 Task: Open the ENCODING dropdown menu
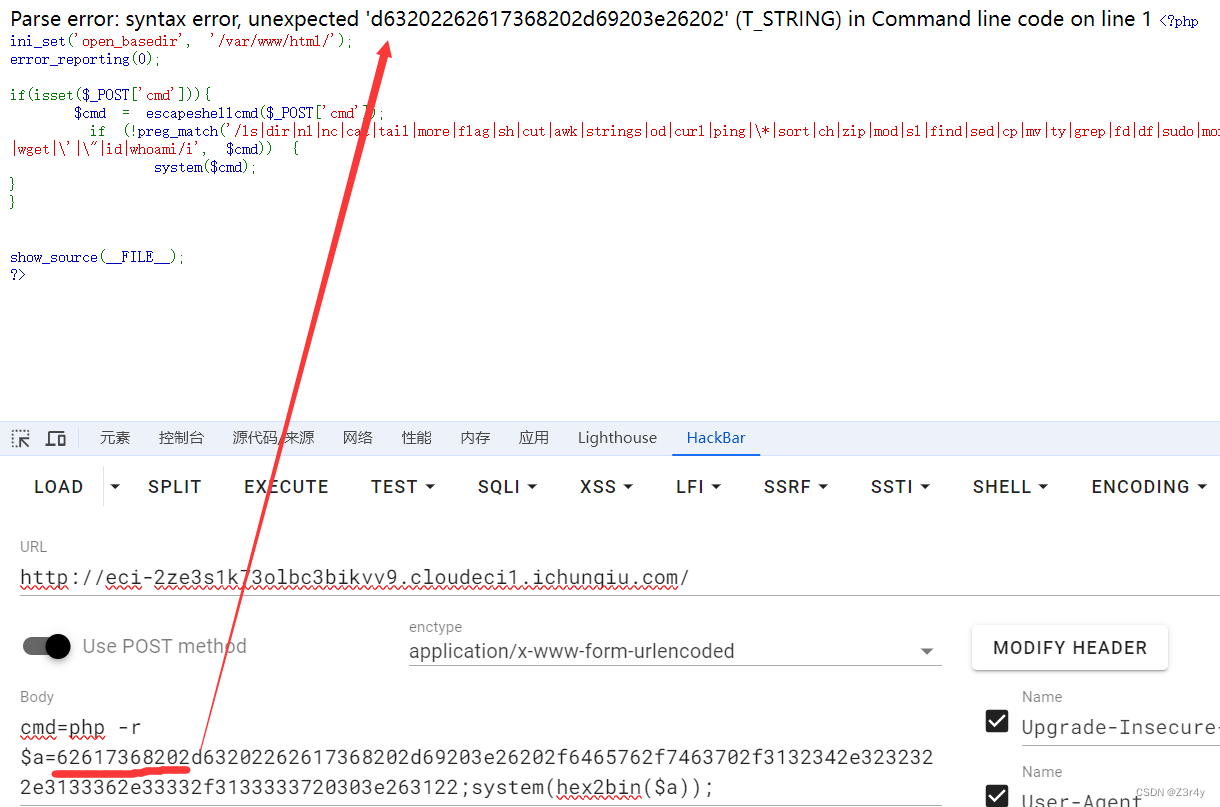pyautogui.click(x=1148, y=487)
